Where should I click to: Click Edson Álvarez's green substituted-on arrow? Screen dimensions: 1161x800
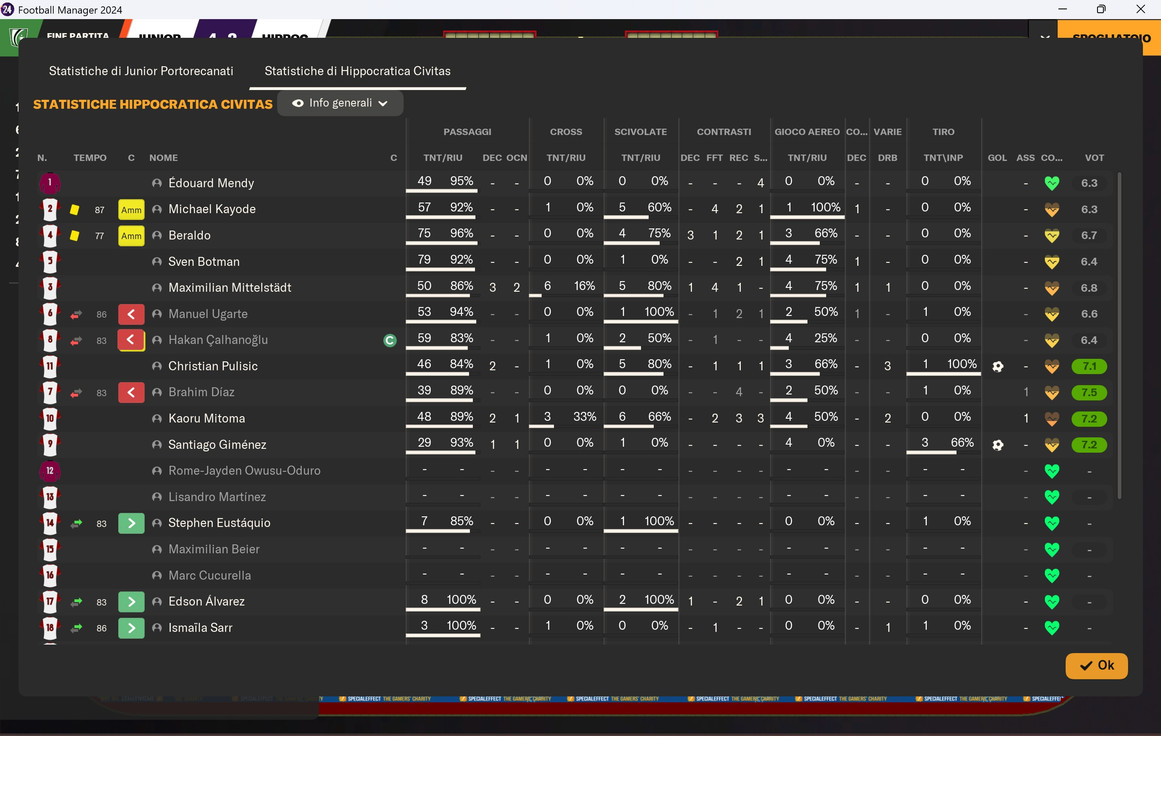coord(131,601)
